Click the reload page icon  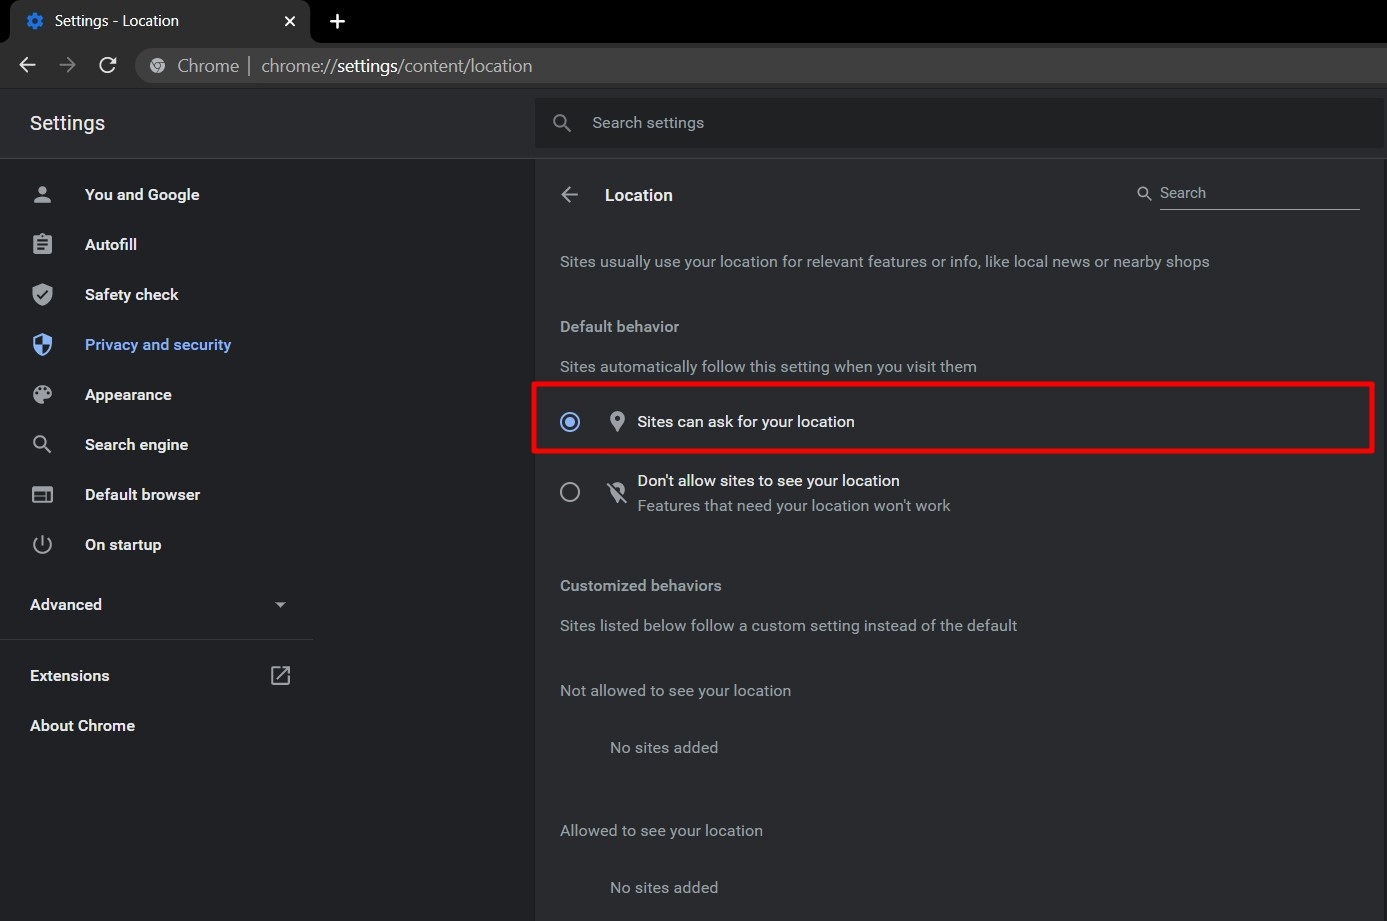107,65
